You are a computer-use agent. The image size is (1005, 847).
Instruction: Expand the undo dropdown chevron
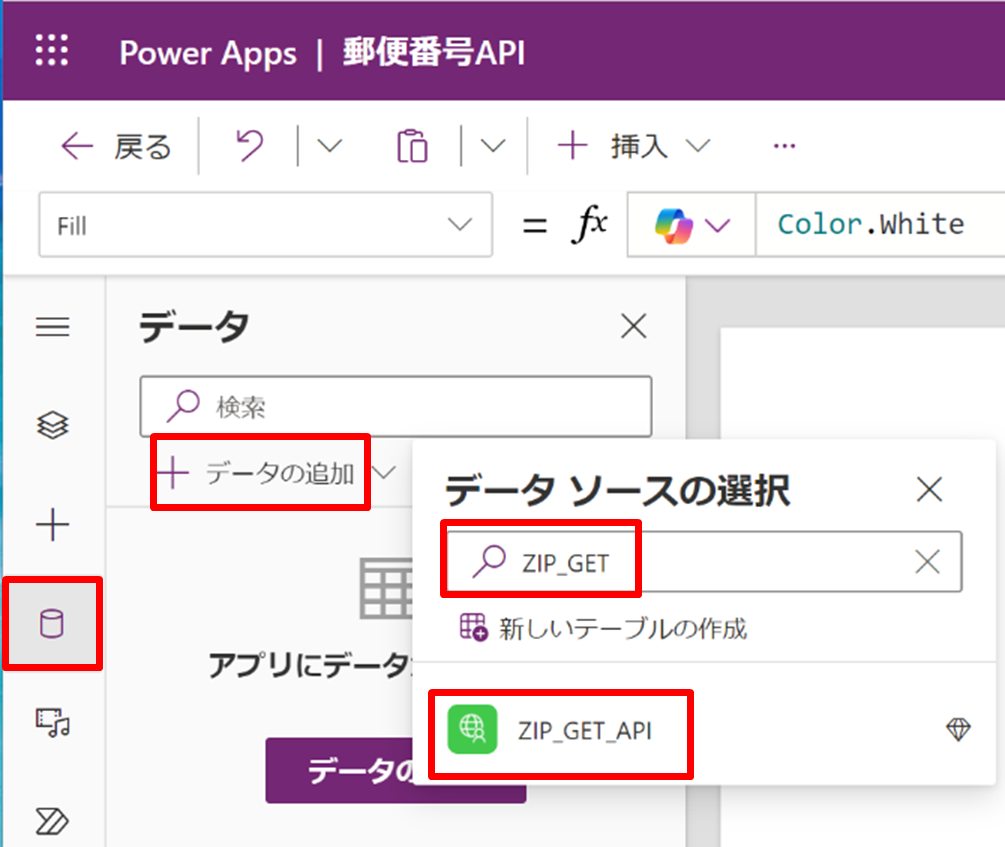pyautogui.click(x=329, y=146)
